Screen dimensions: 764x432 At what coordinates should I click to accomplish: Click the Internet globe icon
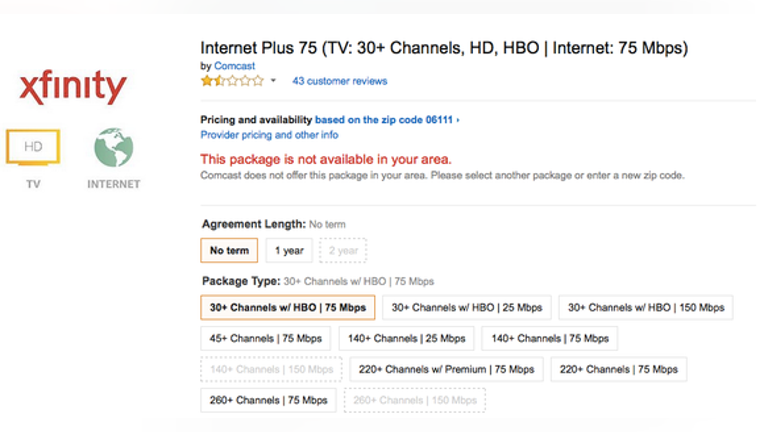pos(114,148)
